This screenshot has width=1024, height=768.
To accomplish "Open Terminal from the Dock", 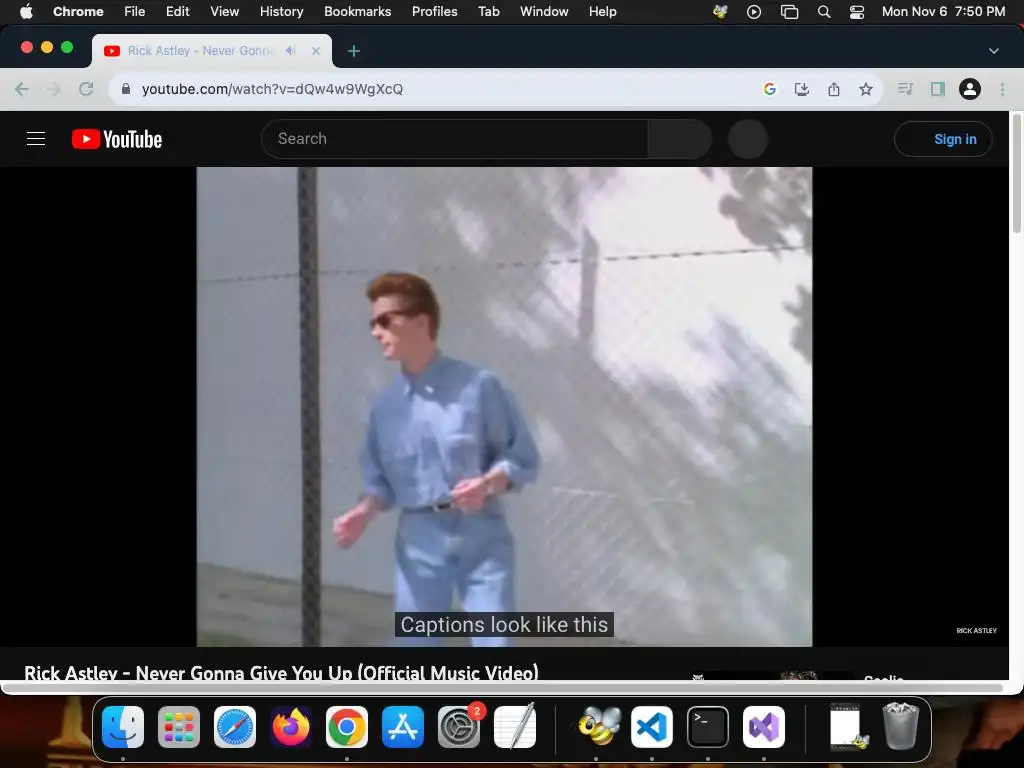I will click(708, 727).
